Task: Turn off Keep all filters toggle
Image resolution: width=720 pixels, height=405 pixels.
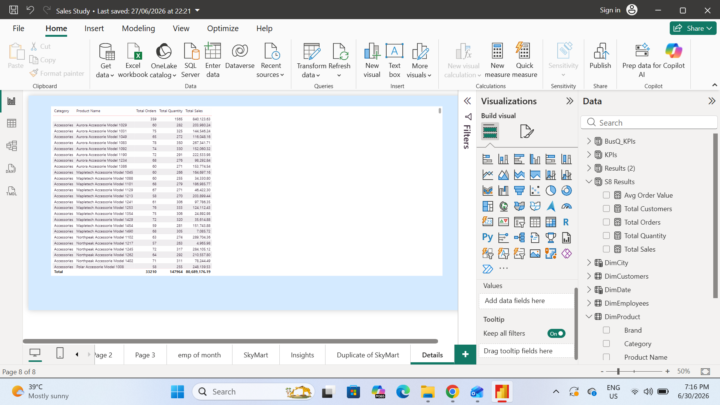Action: [x=556, y=333]
